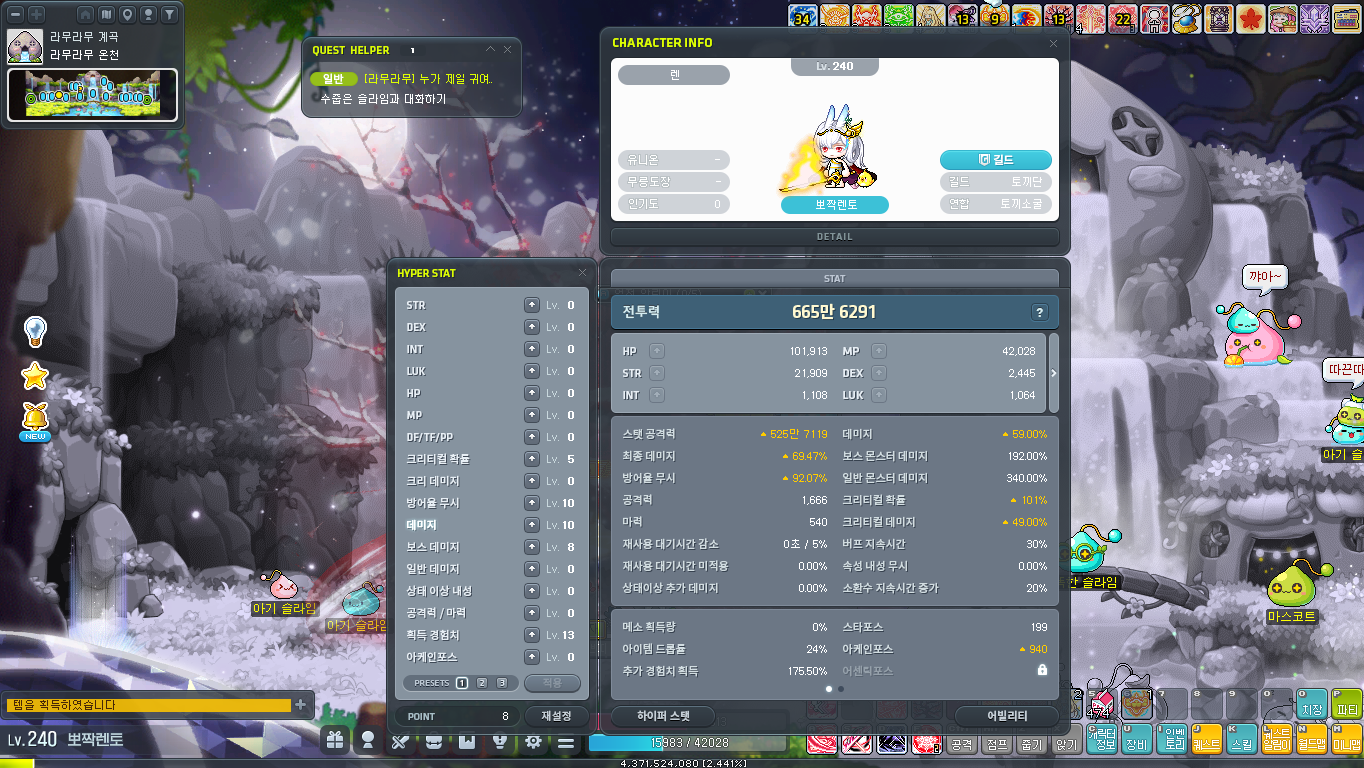Raise DEX hyper stat level
The width and height of the screenshot is (1364, 768).
532,327
